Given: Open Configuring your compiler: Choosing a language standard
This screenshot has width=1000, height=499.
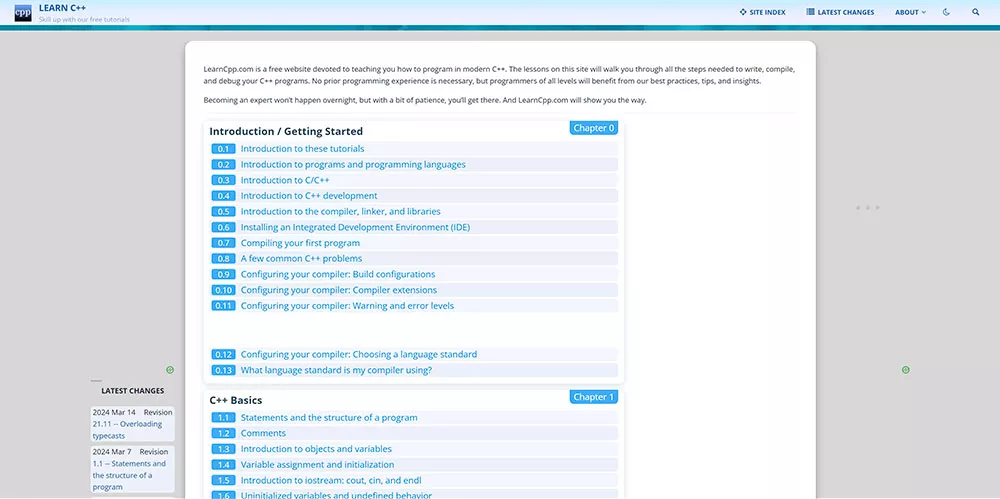Looking at the screenshot, I should (358, 354).
